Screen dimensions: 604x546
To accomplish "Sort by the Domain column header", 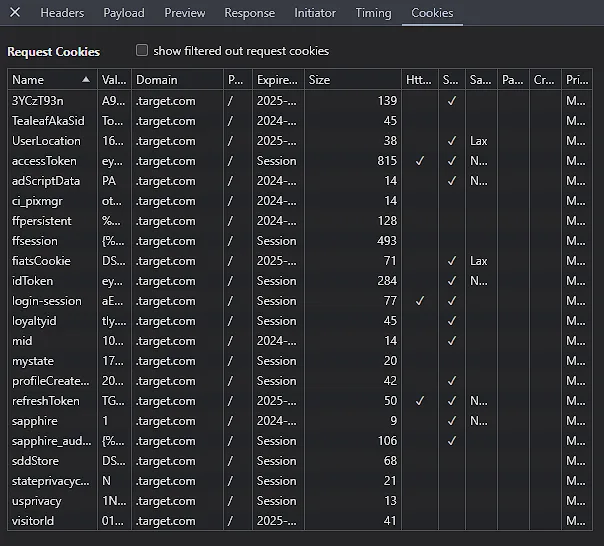I will click(177, 80).
